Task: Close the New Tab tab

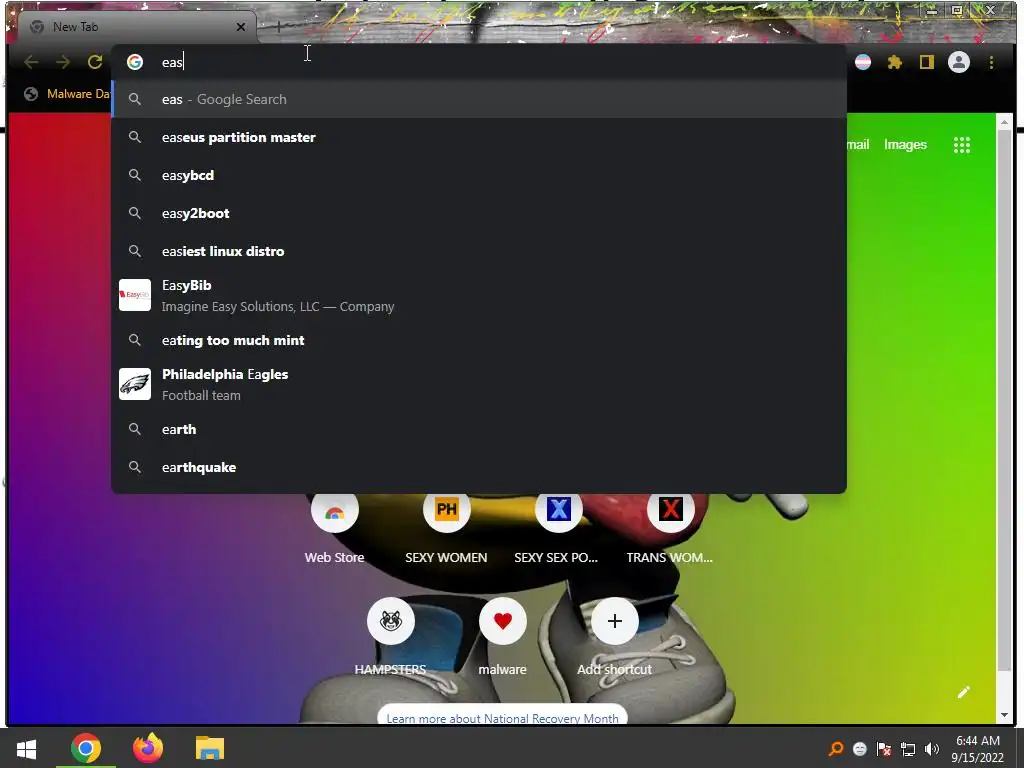Action: point(241,27)
